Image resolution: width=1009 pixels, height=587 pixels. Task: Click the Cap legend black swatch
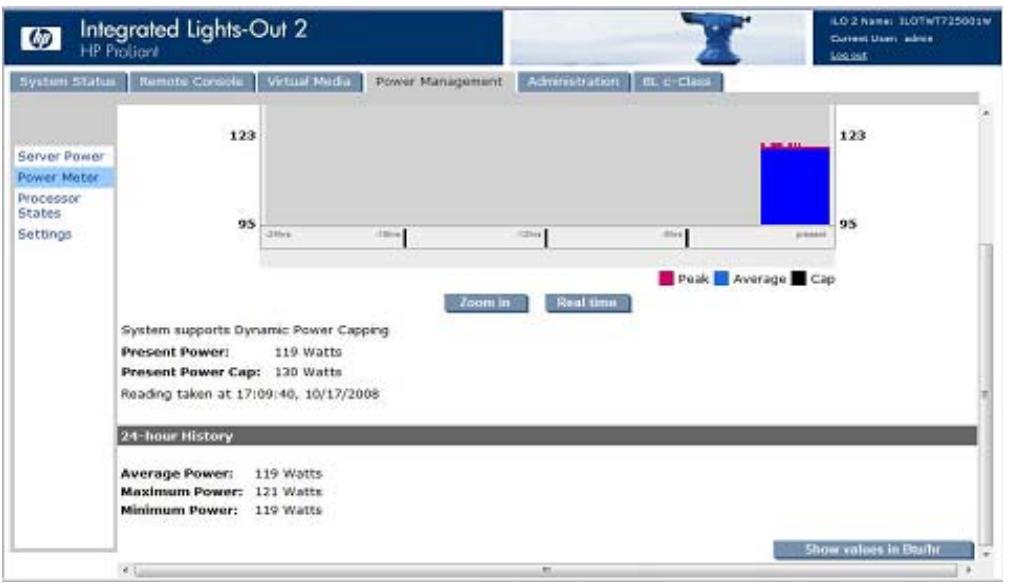pos(799,279)
